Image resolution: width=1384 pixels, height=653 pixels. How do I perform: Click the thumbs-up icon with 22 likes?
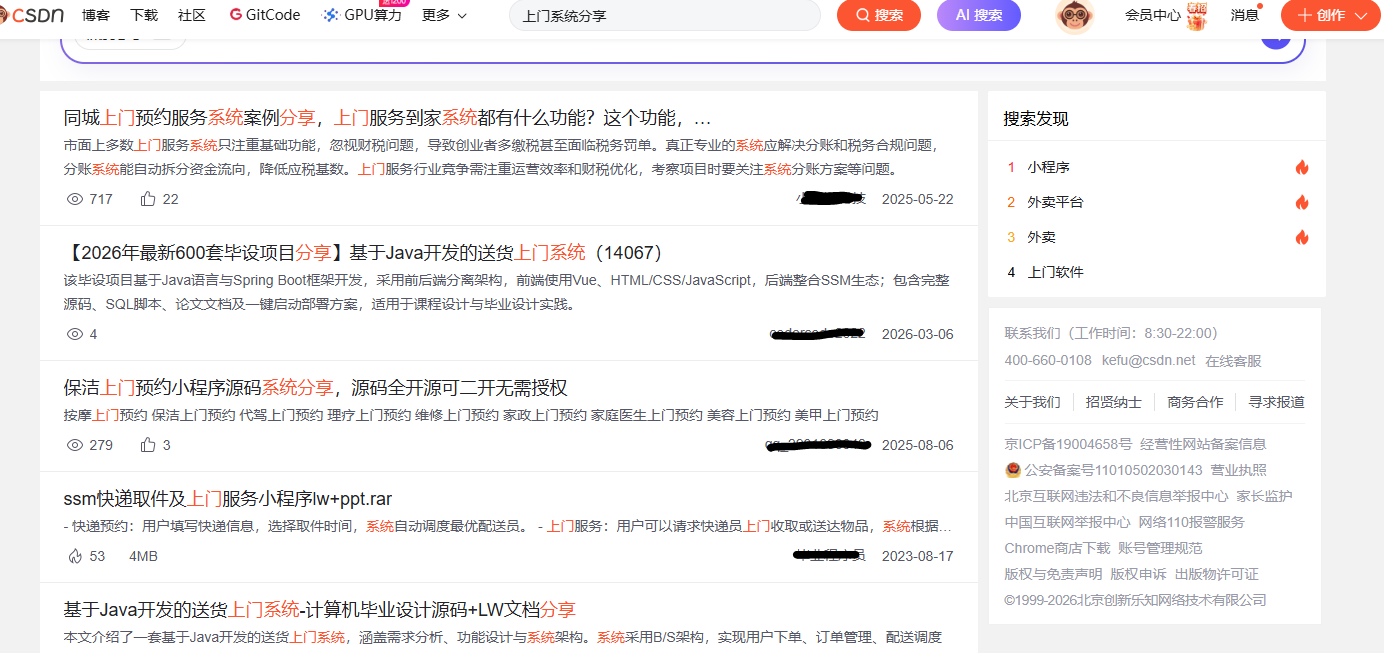tap(148, 199)
